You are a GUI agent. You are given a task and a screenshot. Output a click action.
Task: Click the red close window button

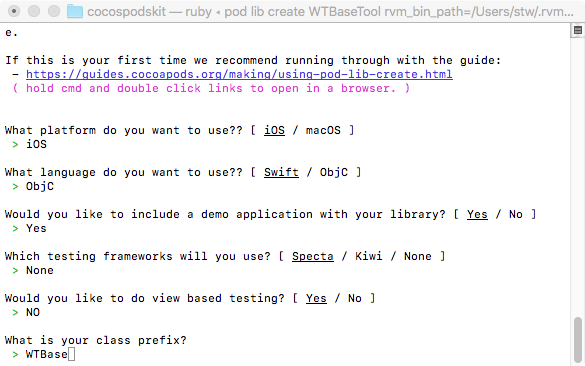14,11
